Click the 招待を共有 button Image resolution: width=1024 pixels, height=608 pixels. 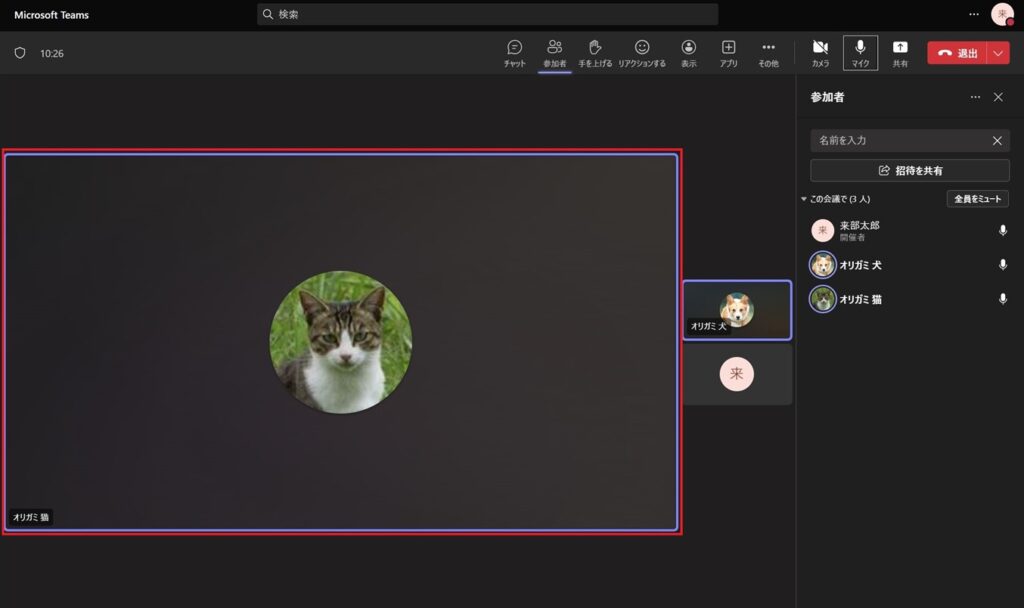tap(909, 170)
